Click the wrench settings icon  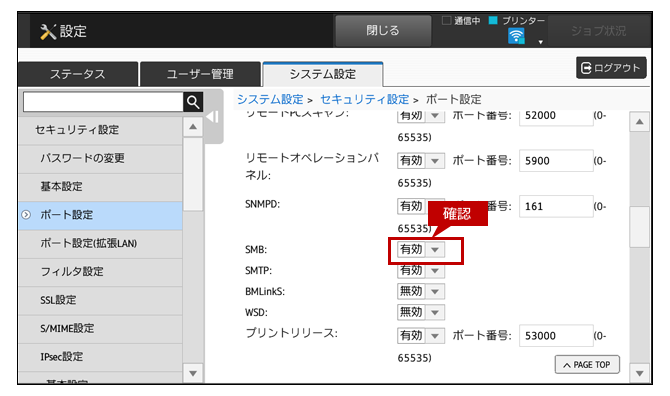coord(48,32)
